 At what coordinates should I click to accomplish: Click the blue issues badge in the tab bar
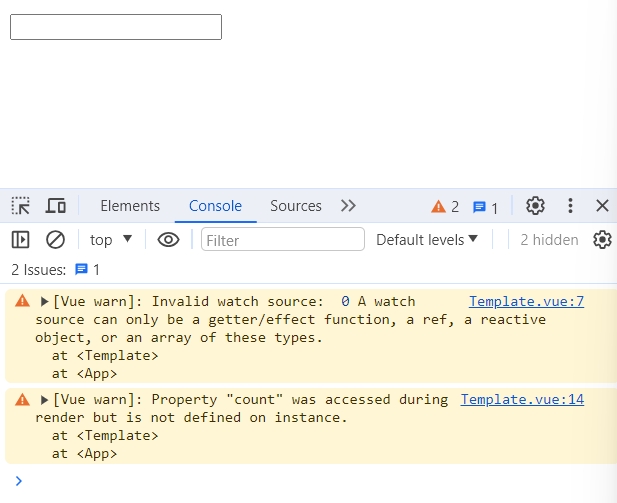[x=485, y=207]
